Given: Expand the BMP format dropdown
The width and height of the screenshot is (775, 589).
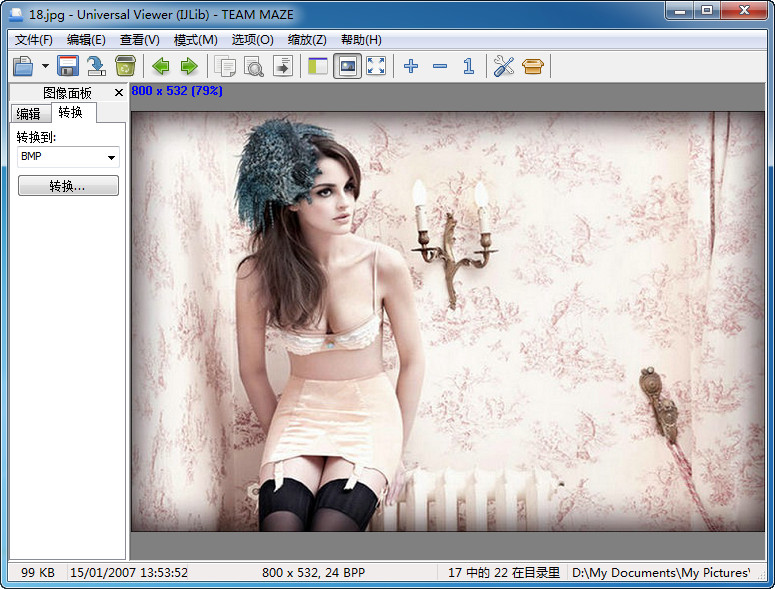Looking at the screenshot, I should tap(111, 157).
